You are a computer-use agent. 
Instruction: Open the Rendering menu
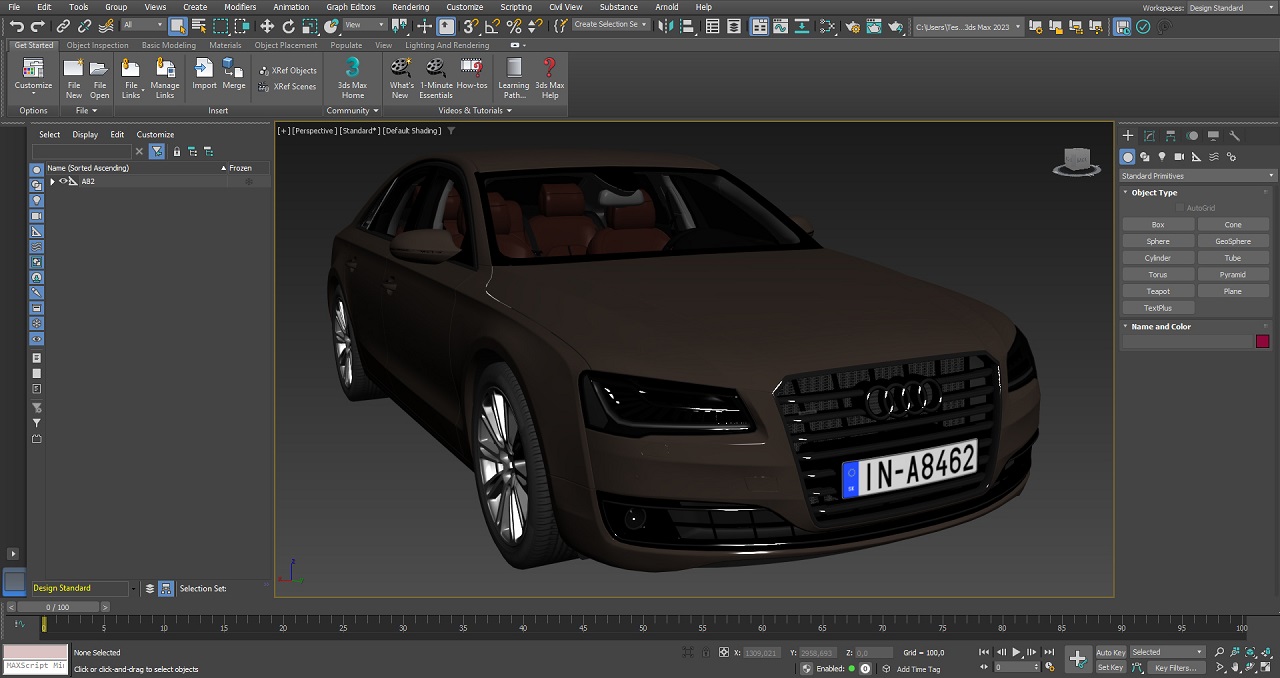click(410, 7)
